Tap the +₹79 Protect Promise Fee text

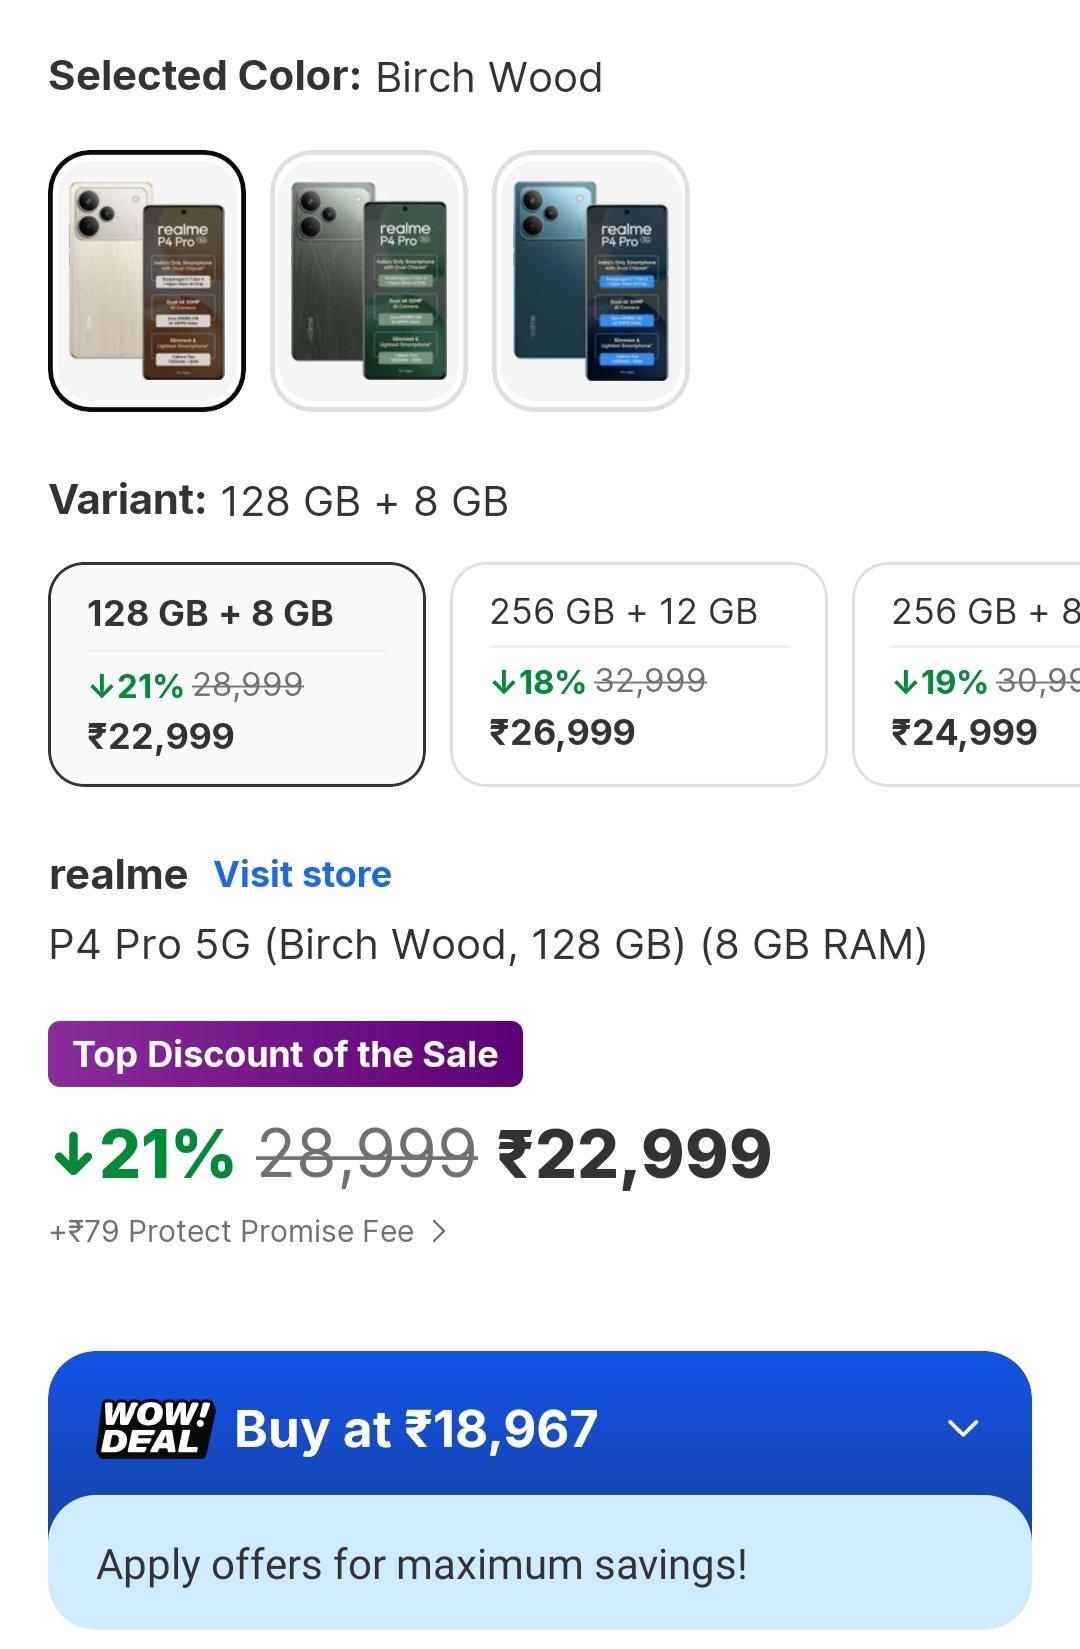[232, 1231]
